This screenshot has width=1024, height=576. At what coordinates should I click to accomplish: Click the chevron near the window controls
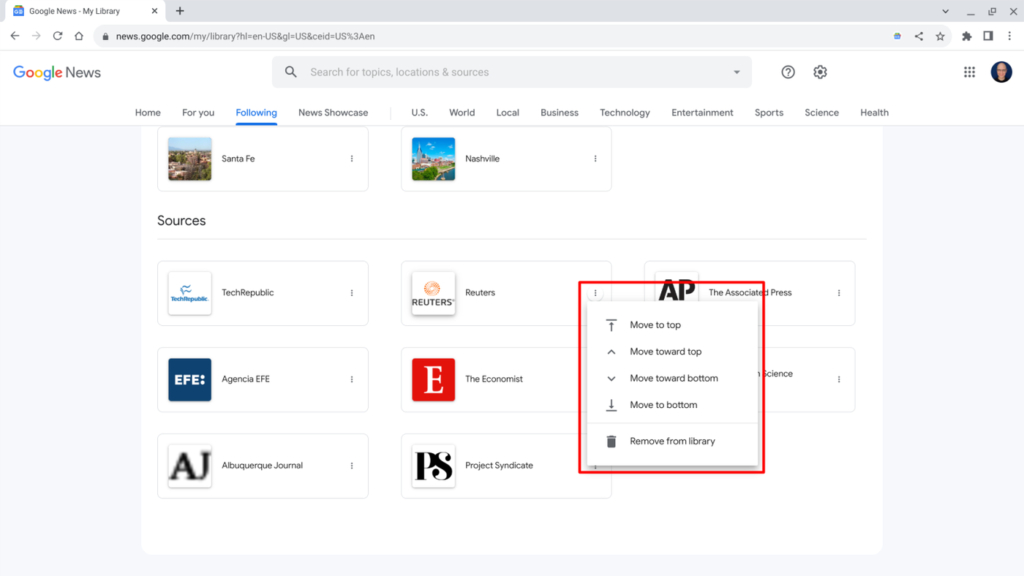[x=946, y=11]
